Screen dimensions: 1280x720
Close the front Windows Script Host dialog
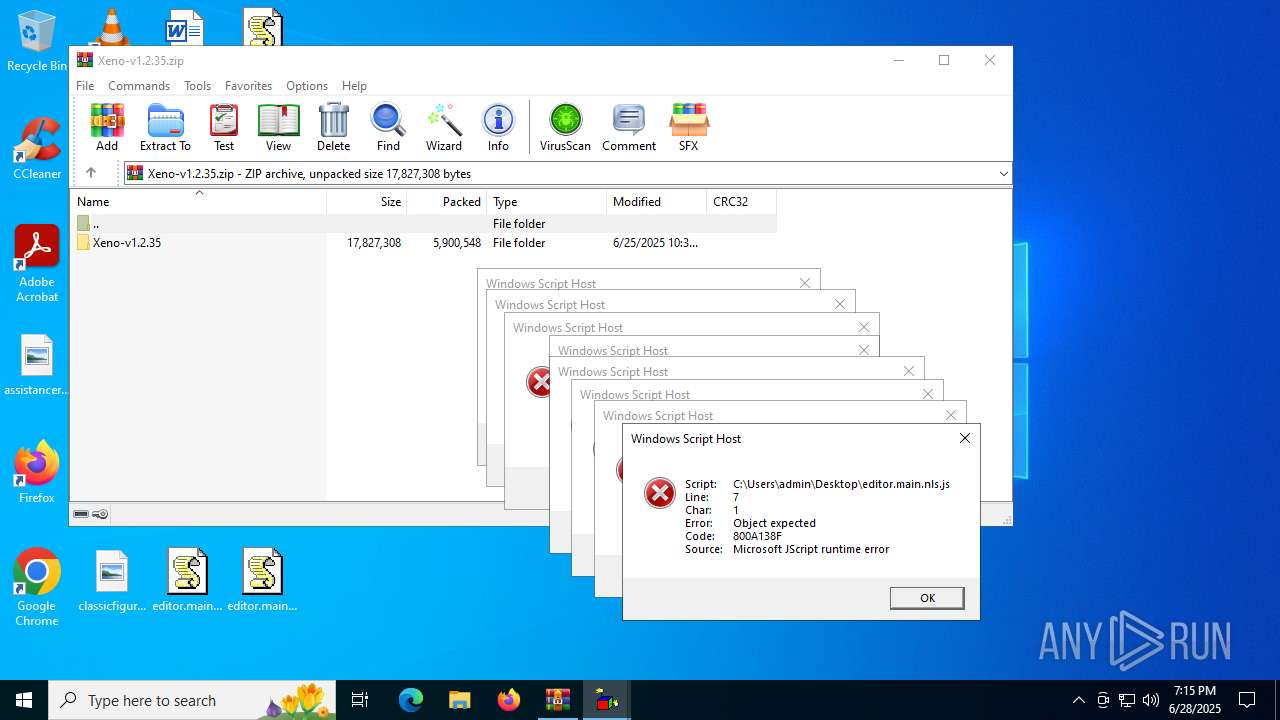[x=964, y=438]
